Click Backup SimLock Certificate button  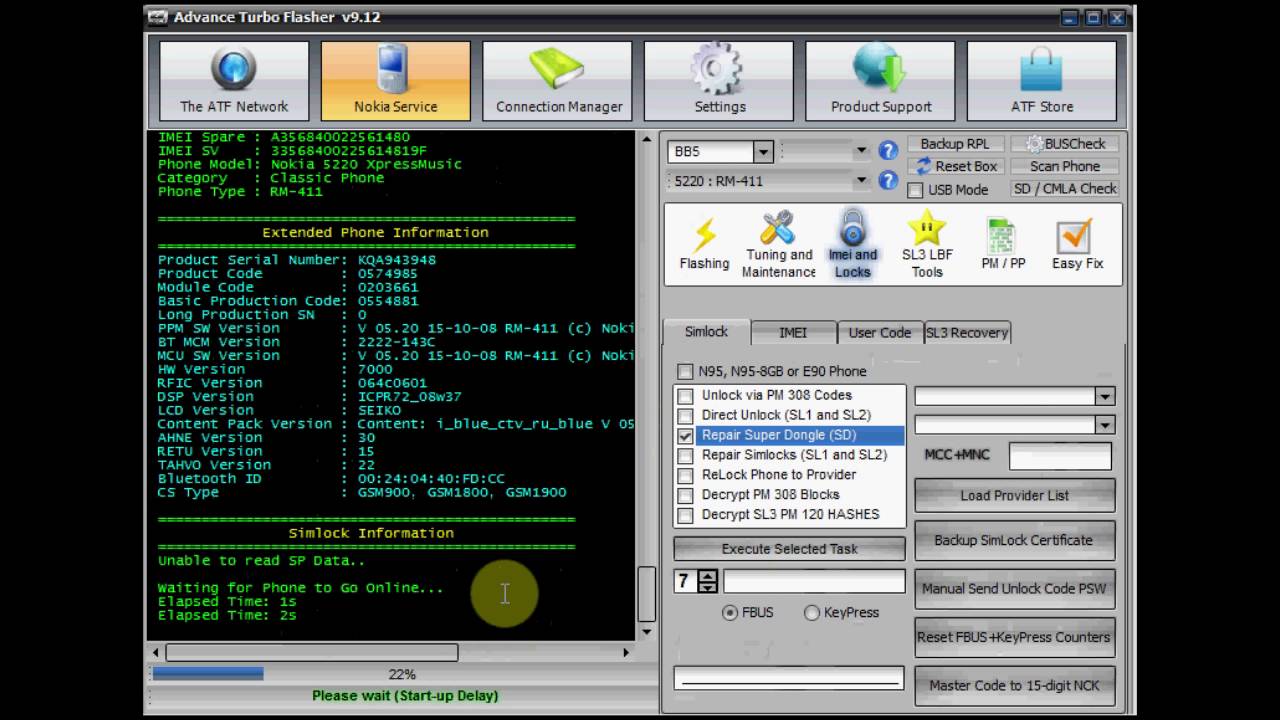(x=1014, y=540)
